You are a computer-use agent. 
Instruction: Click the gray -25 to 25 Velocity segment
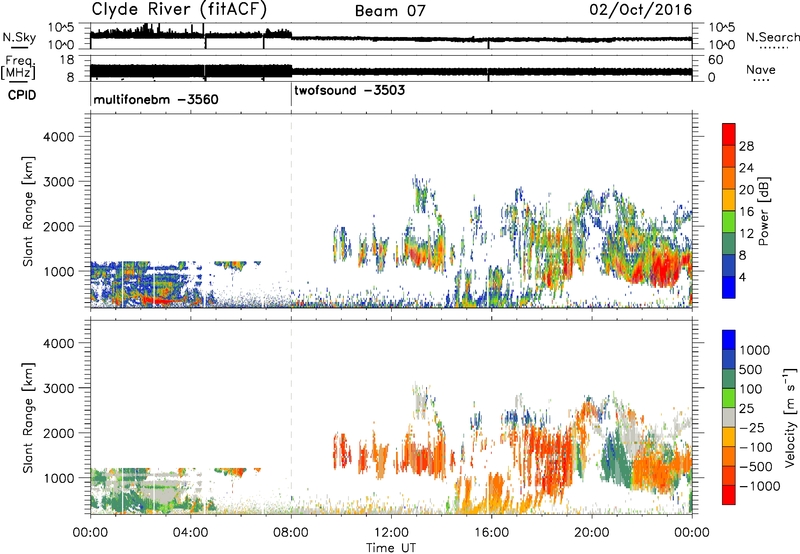[x=729, y=417]
